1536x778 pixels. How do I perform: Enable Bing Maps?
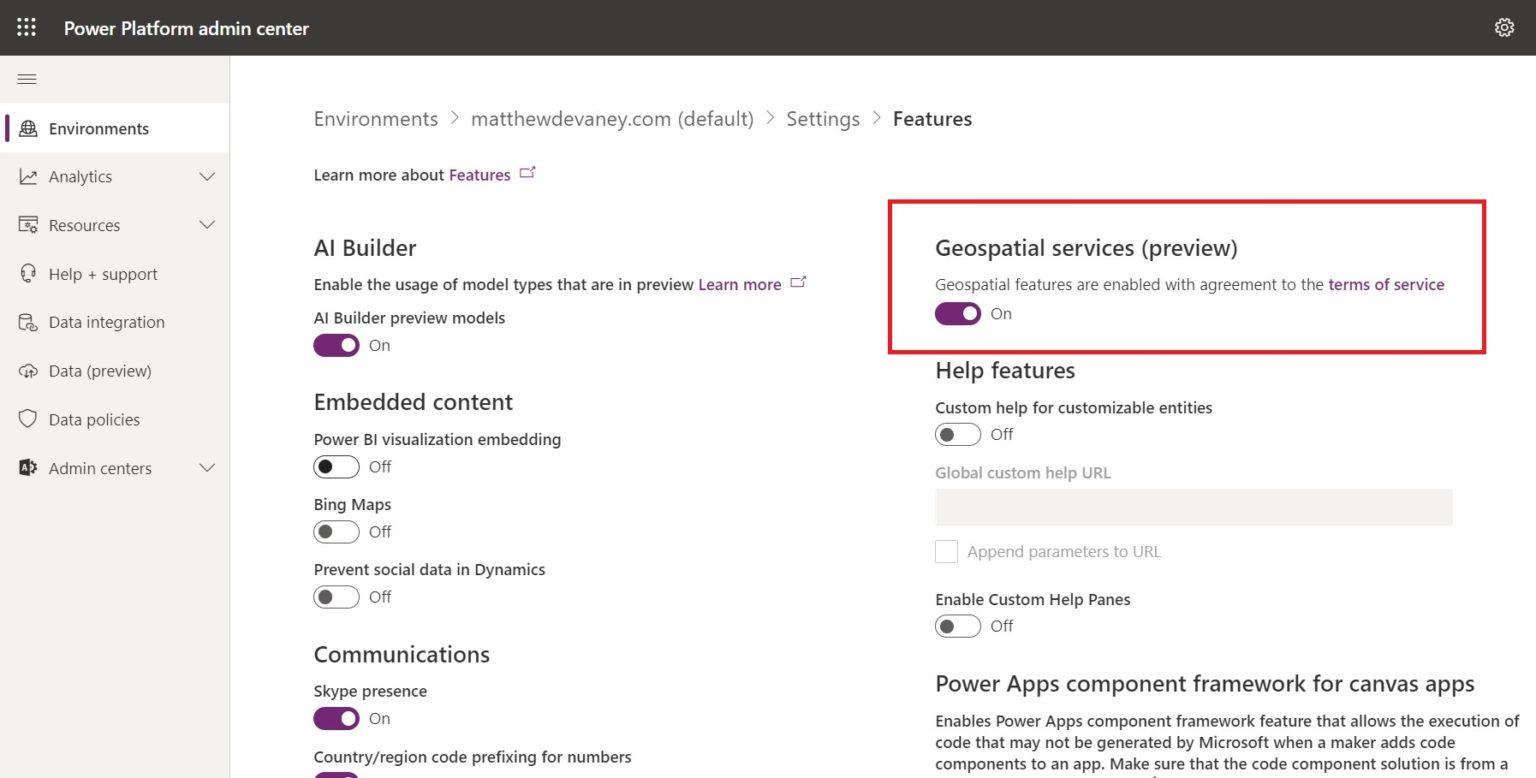336,531
